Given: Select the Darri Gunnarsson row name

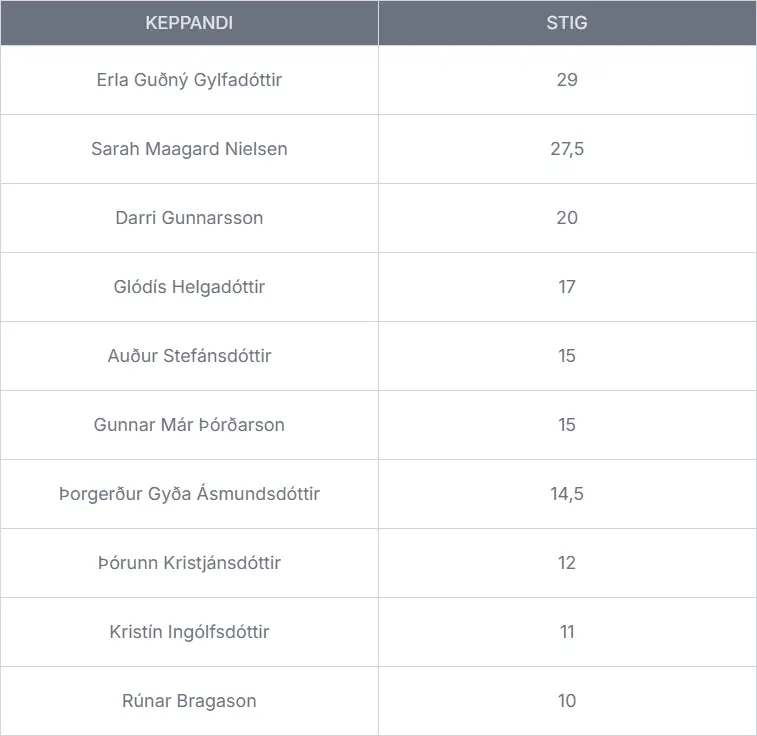Looking at the screenshot, I should click(189, 218).
